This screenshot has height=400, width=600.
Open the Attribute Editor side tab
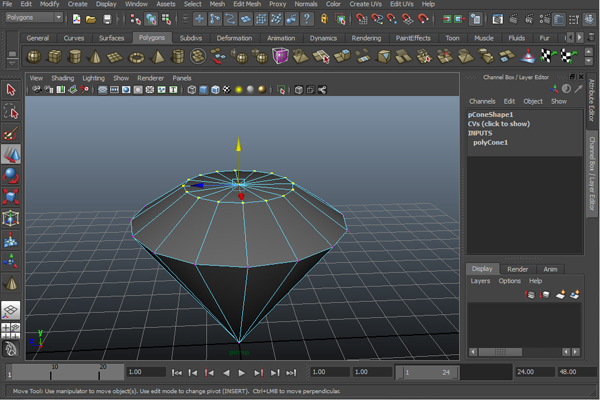click(591, 100)
